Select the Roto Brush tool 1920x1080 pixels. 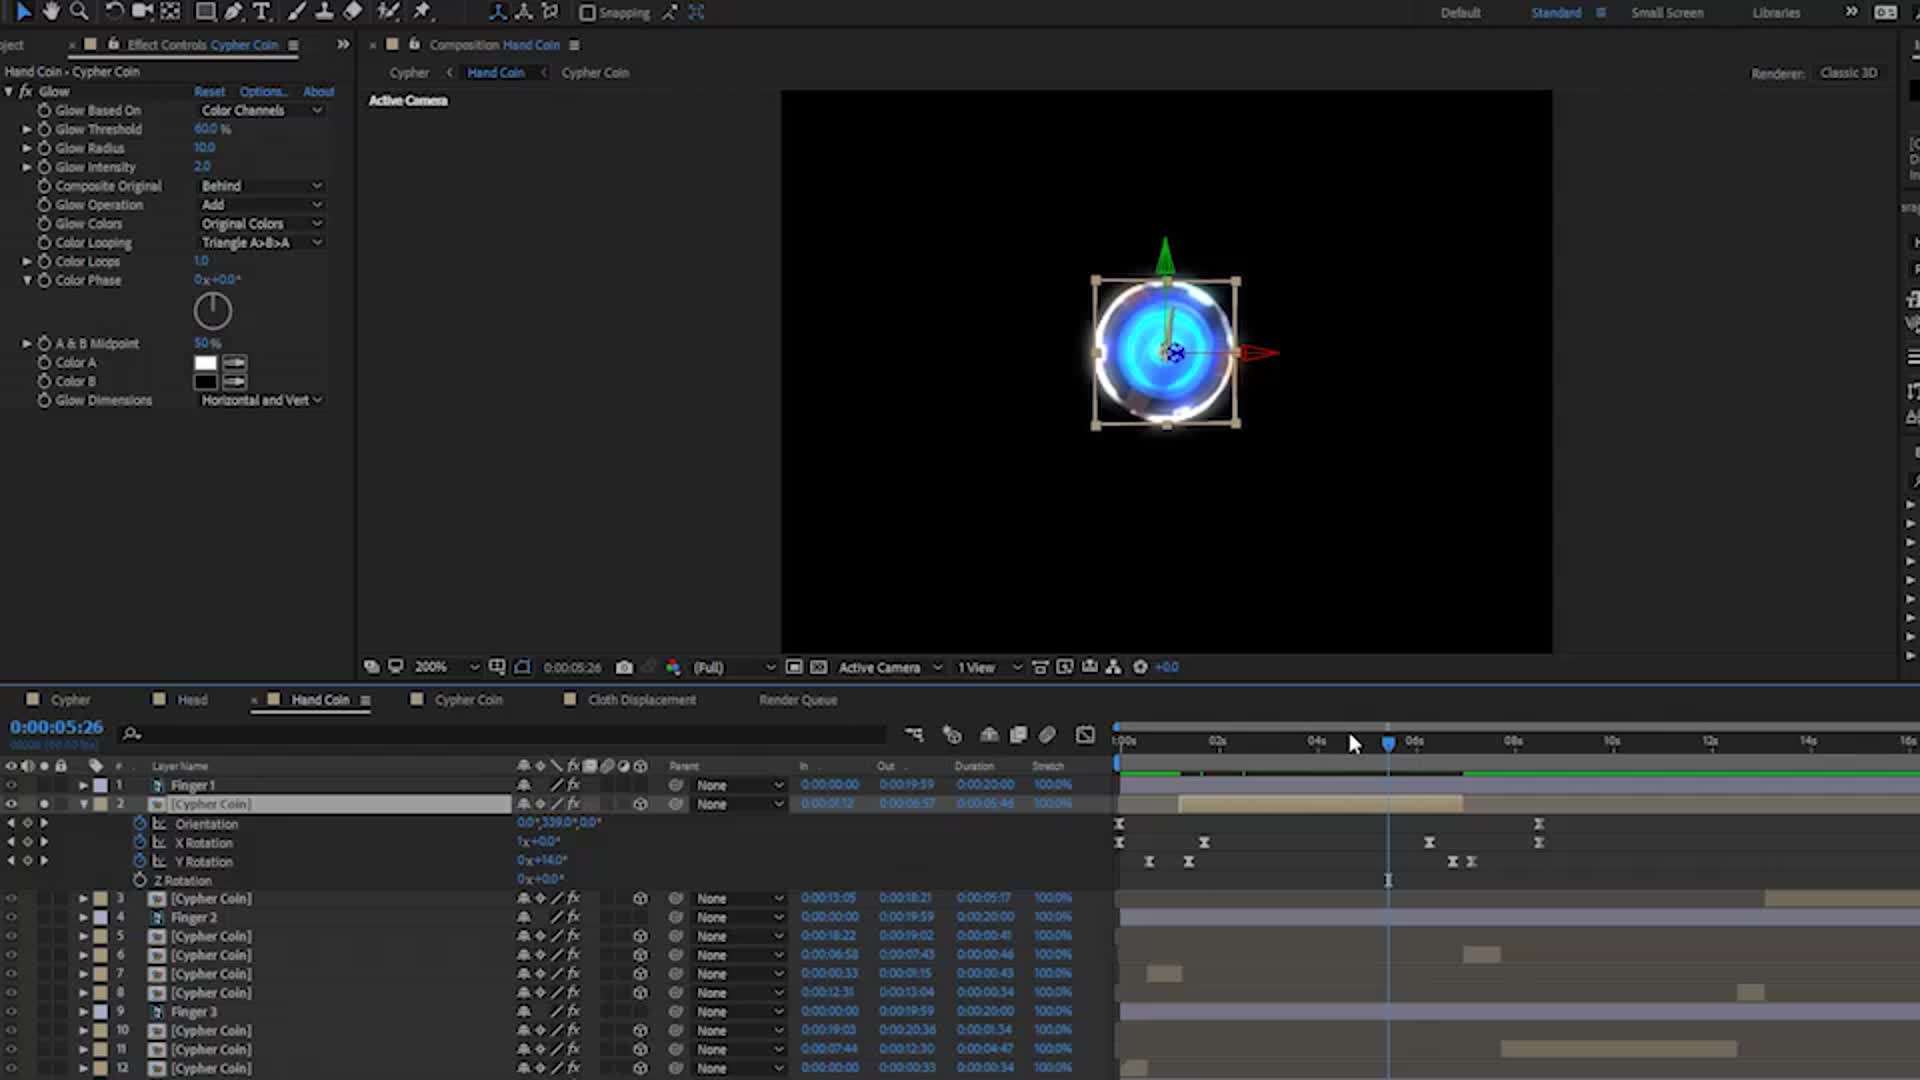pyautogui.click(x=388, y=12)
